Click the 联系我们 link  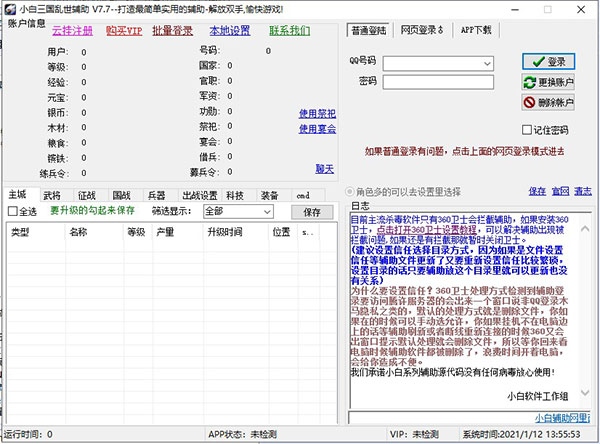click(x=290, y=31)
